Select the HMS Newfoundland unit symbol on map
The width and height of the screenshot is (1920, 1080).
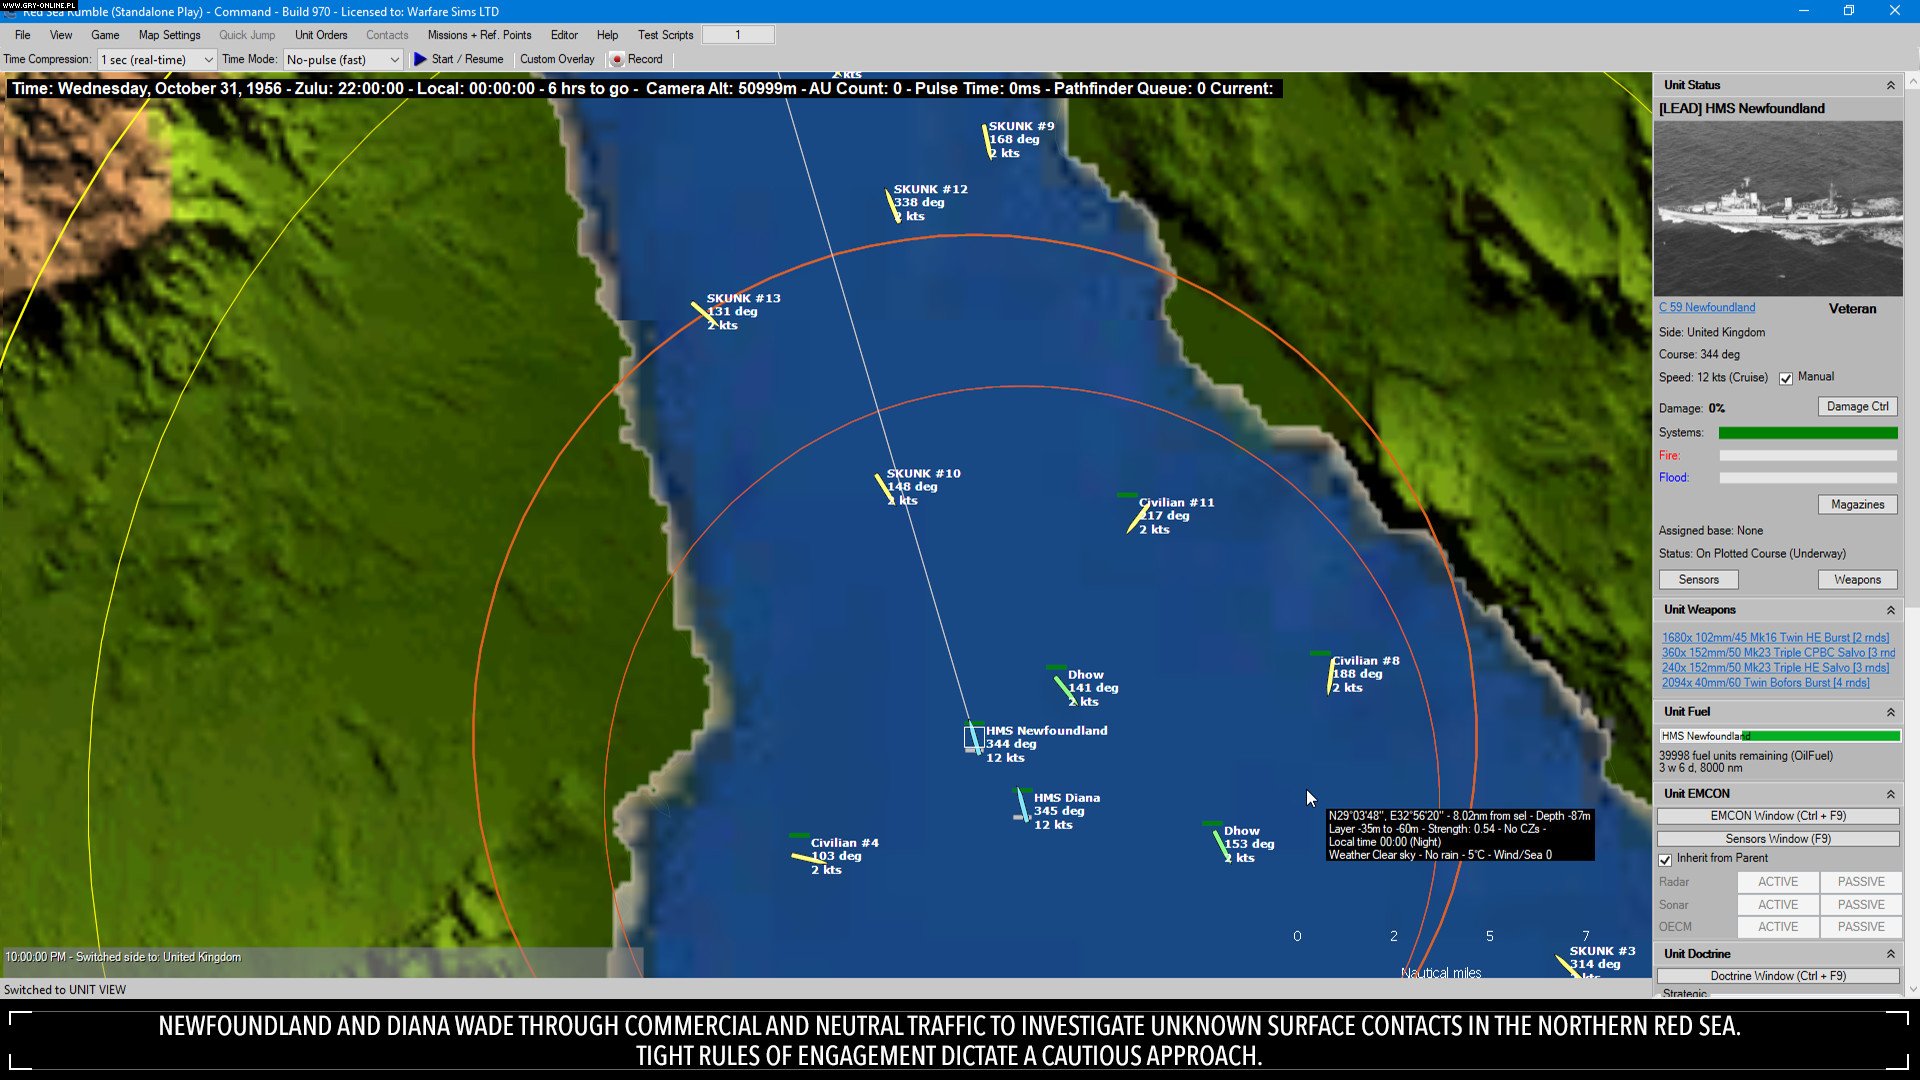(x=972, y=737)
